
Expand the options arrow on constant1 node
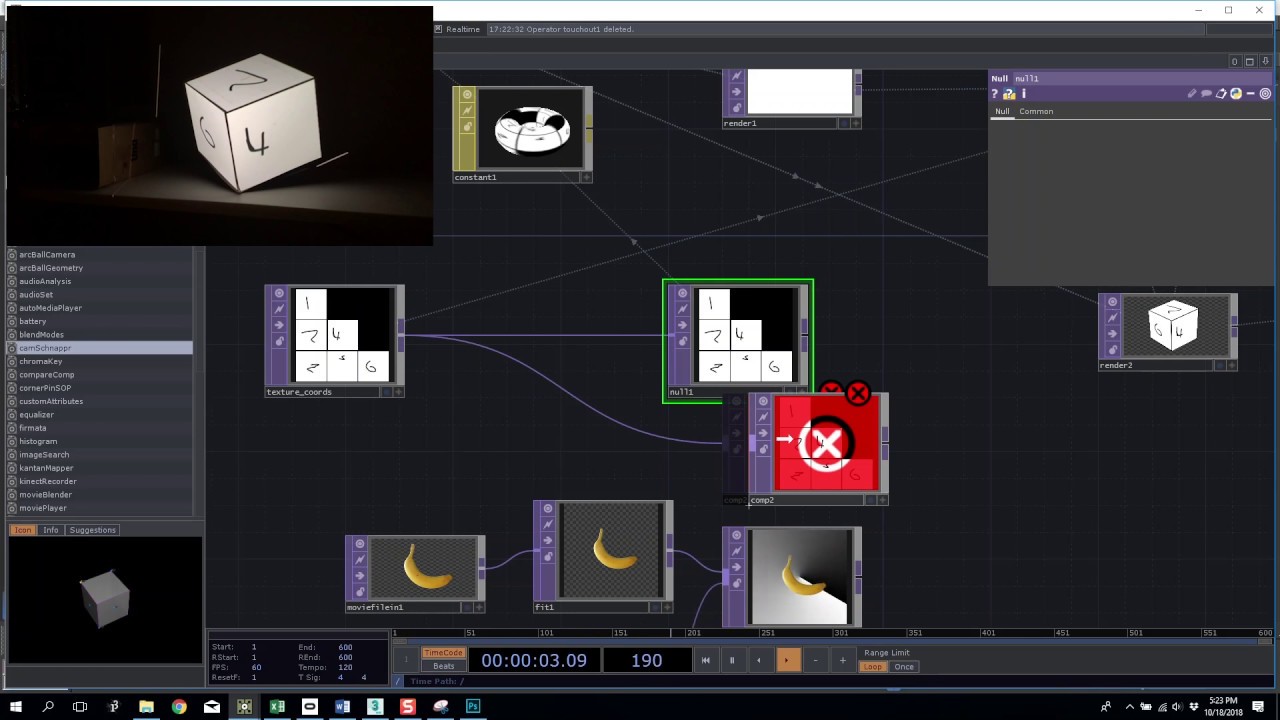pos(587,177)
